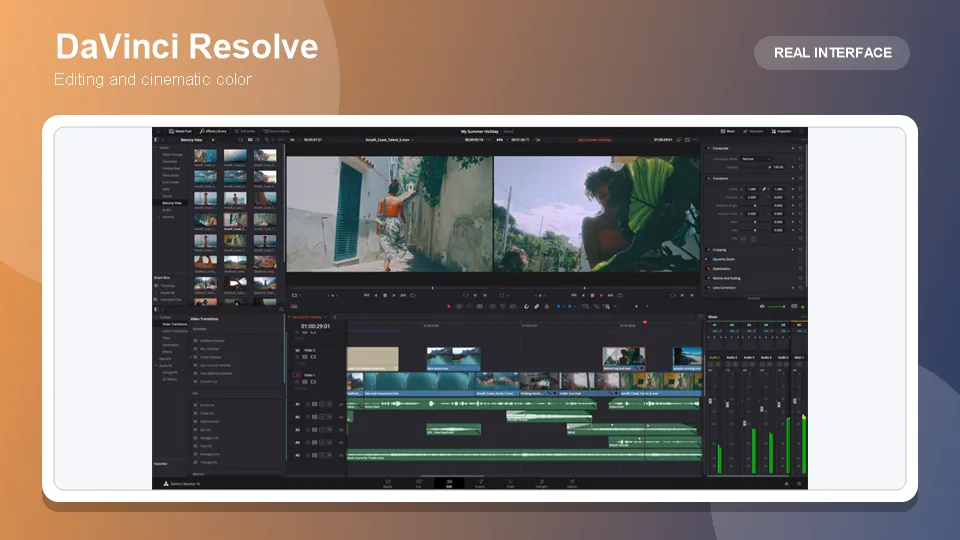
Task: Show the Mixer panel from top bar
Action: click(x=728, y=131)
